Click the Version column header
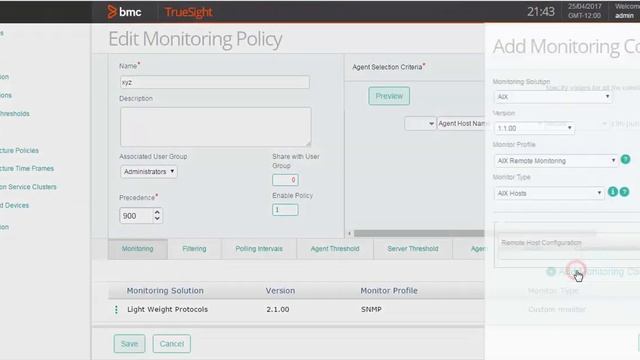This screenshot has height=360, width=640. [x=280, y=291]
